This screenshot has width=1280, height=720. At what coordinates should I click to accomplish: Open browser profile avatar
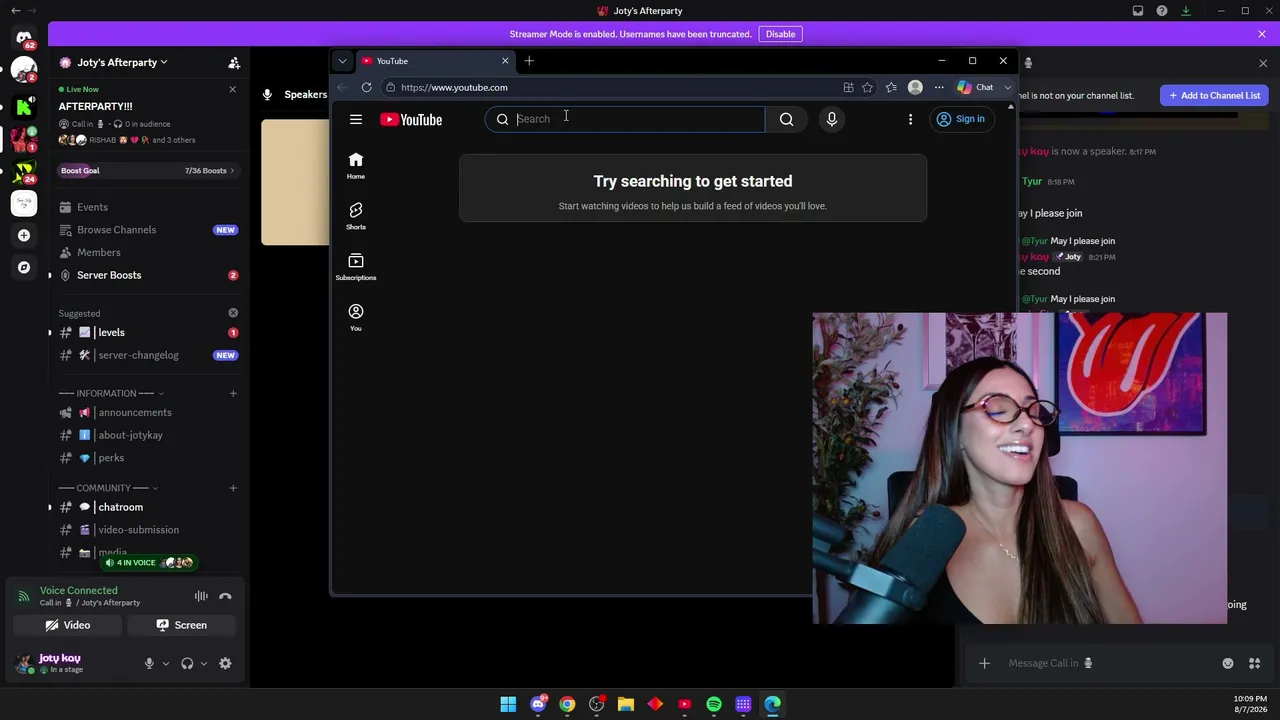pos(915,87)
